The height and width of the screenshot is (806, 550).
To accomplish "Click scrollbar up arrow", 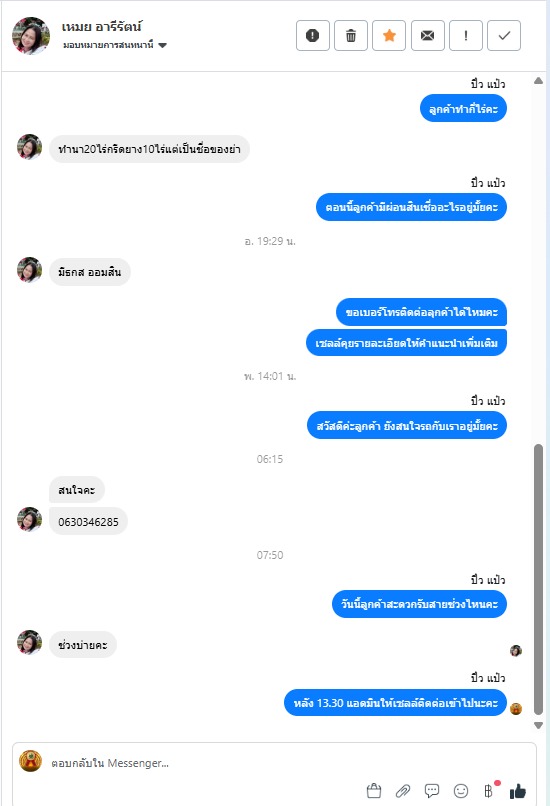I will [539, 81].
